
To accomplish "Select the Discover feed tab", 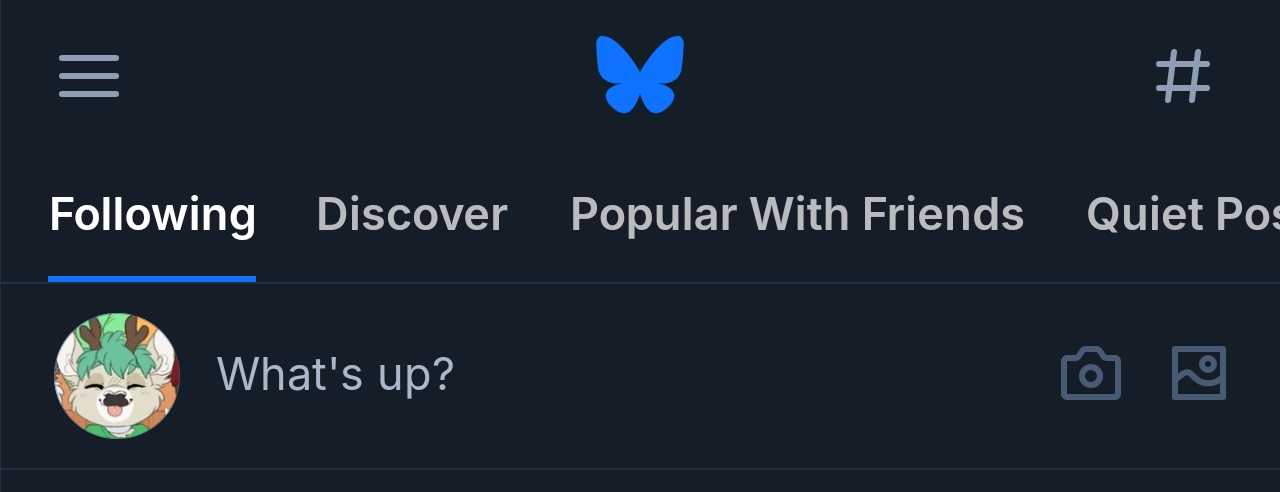I will click(x=412, y=214).
